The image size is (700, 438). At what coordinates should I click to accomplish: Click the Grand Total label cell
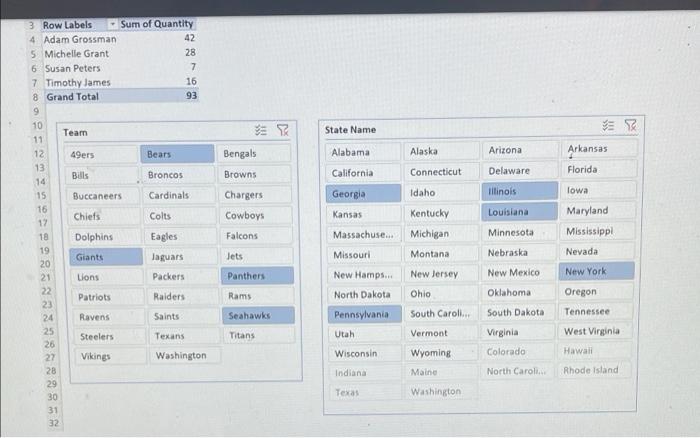[x=73, y=97]
